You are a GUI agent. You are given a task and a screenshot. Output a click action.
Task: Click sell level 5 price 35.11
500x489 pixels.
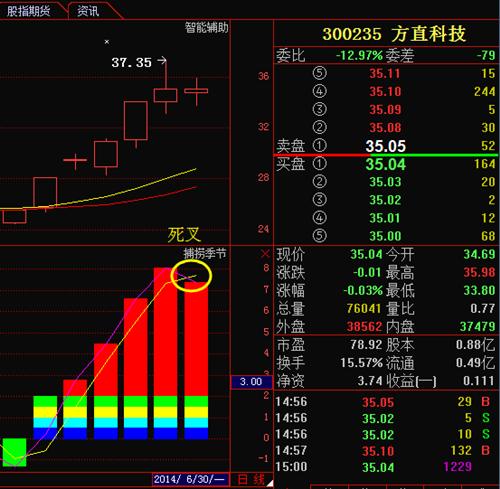pyautogui.click(x=385, y=73)
